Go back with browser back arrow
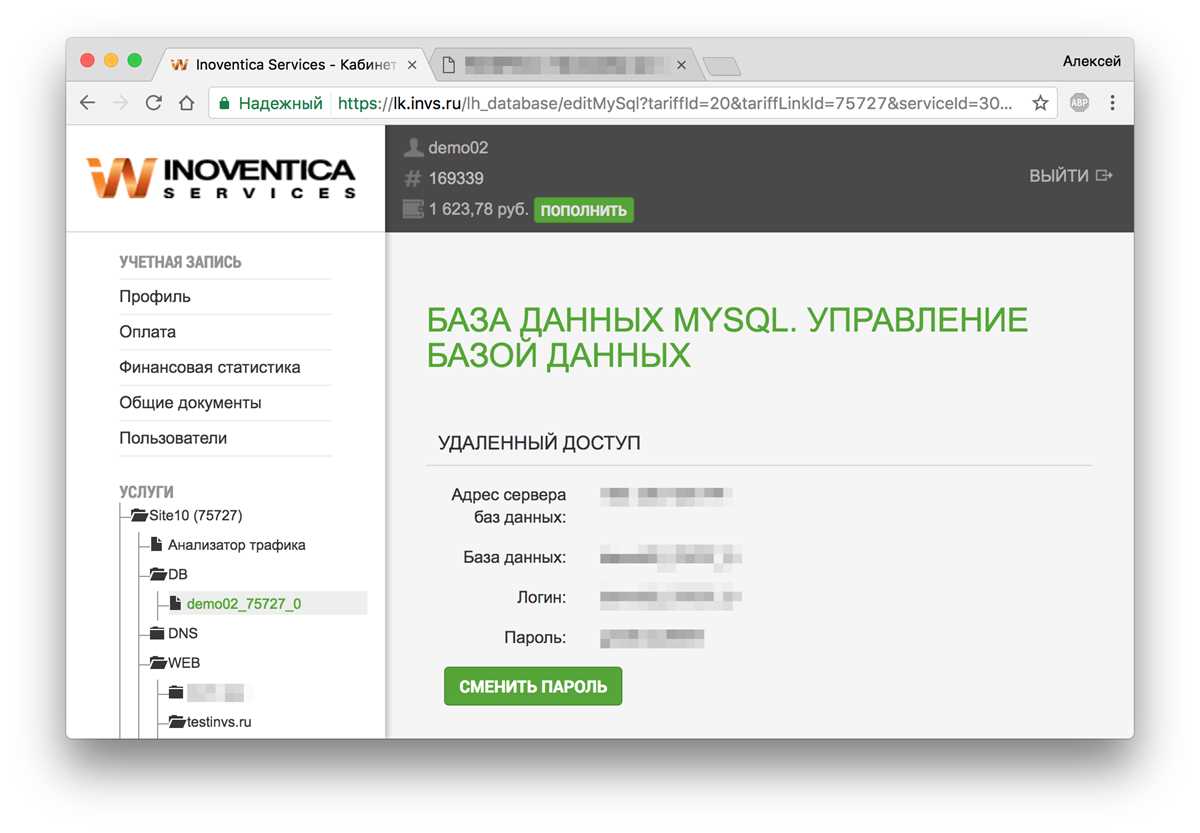The image size is (1200, 833). pyautogui.click(x=88, y=103)
